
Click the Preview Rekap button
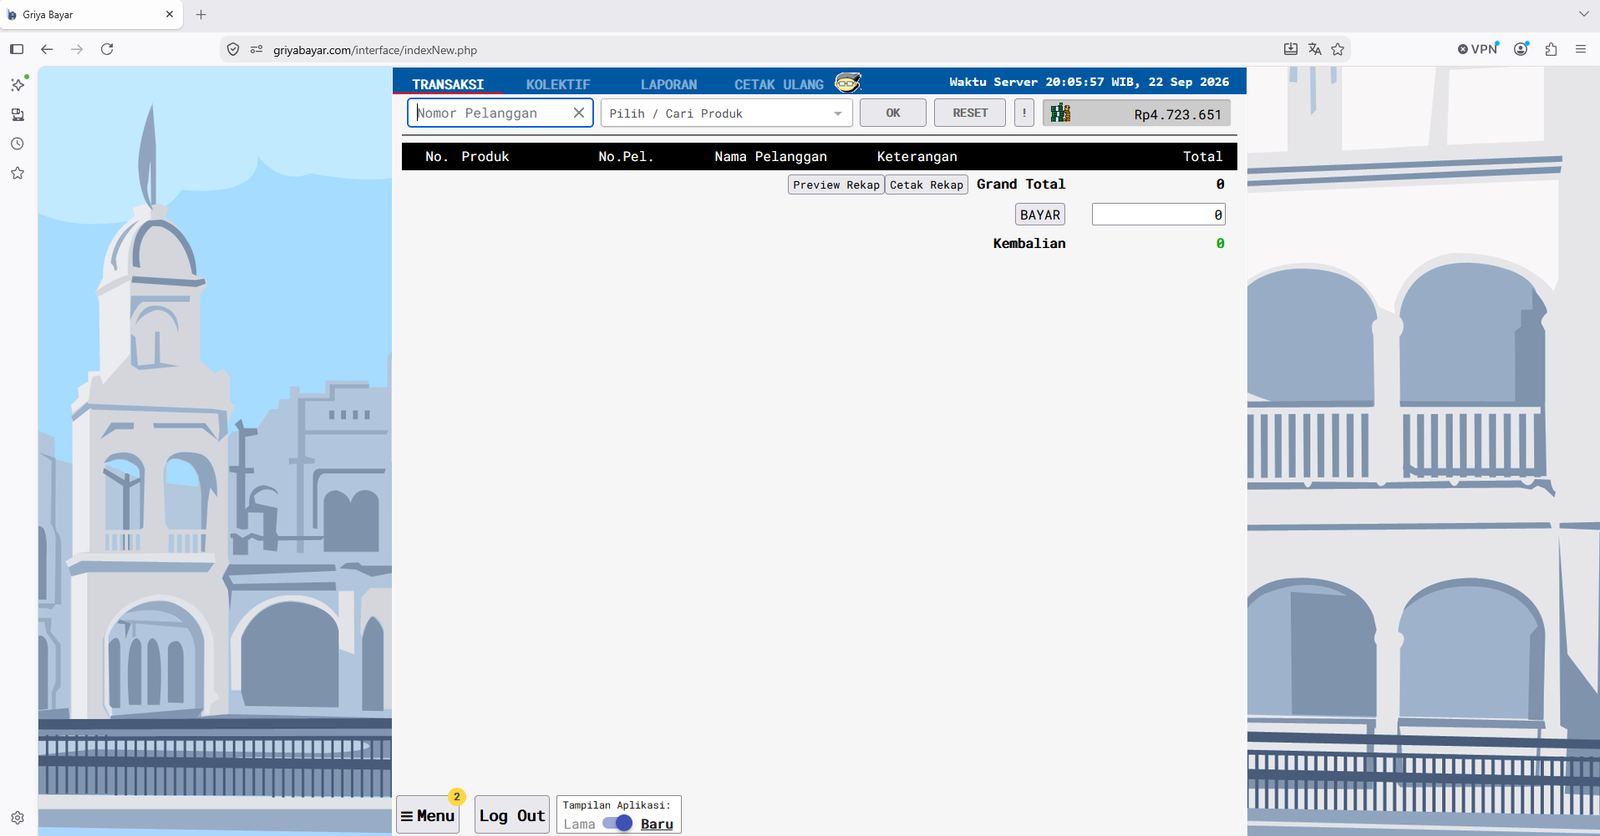pyautogui.click(x=836, y=185)
